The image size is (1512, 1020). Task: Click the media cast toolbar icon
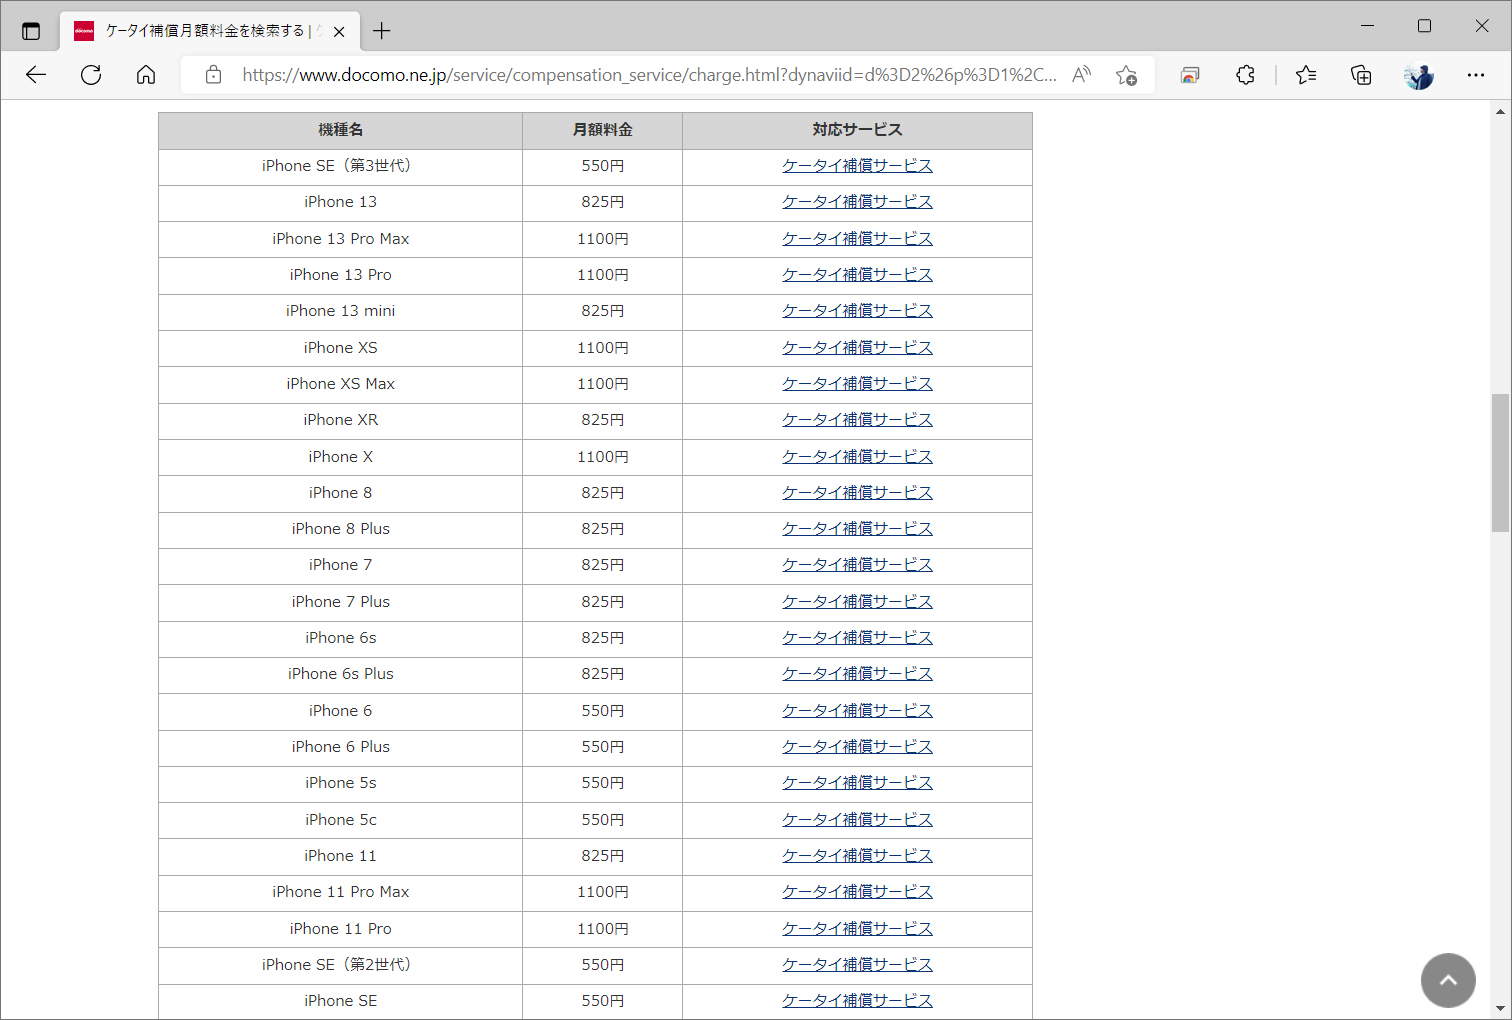point(1190,75)
